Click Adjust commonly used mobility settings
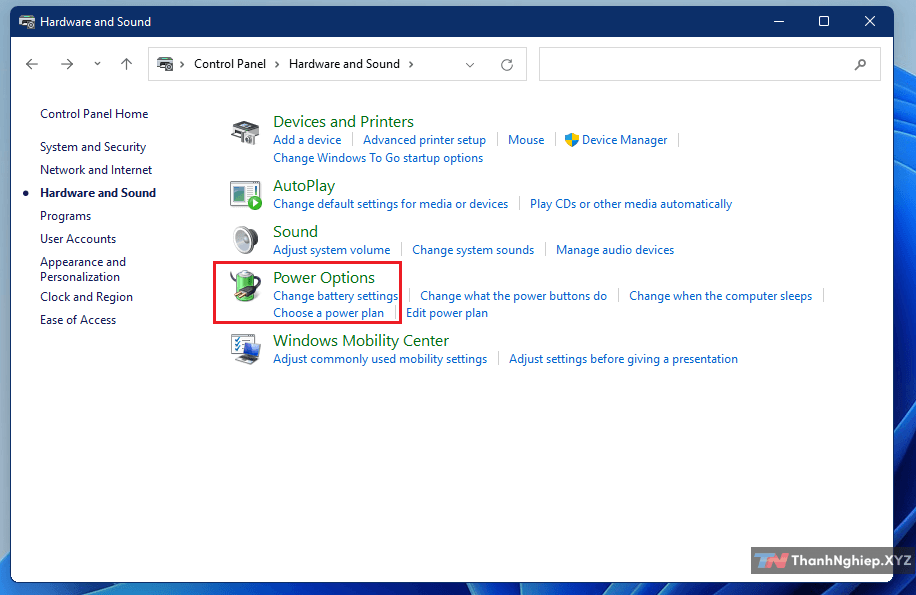 (380, 359)
